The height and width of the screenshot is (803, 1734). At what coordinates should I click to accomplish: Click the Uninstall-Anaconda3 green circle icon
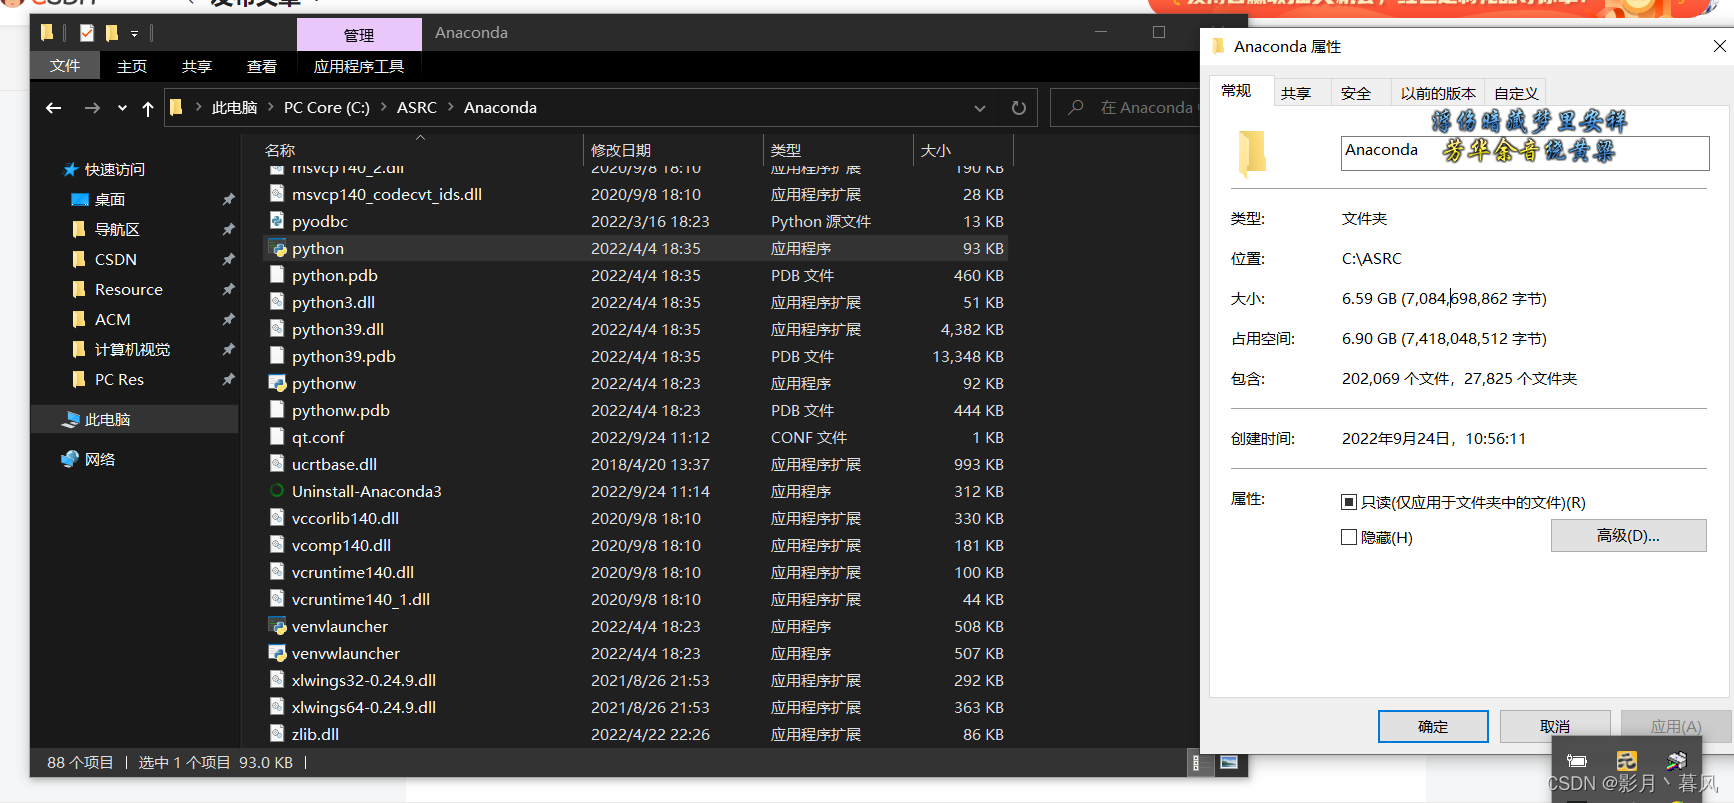click(277, 491)
